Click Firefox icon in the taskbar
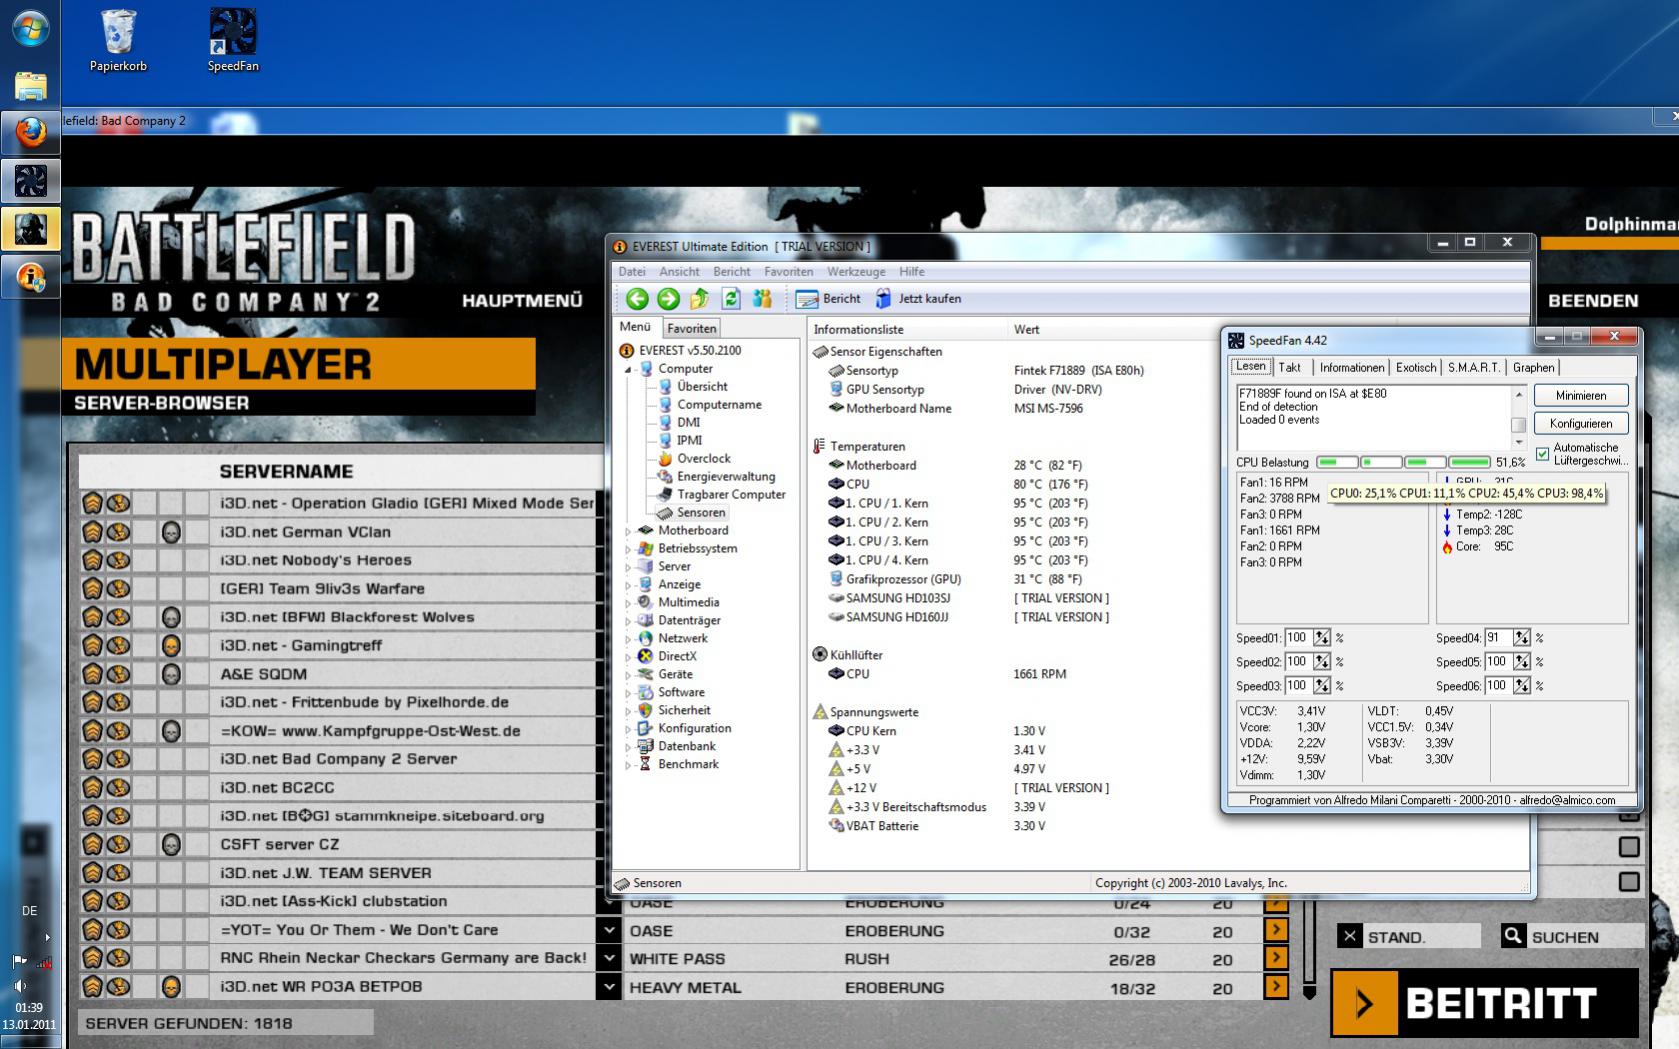The image size is (1679, 1049). 31,132
